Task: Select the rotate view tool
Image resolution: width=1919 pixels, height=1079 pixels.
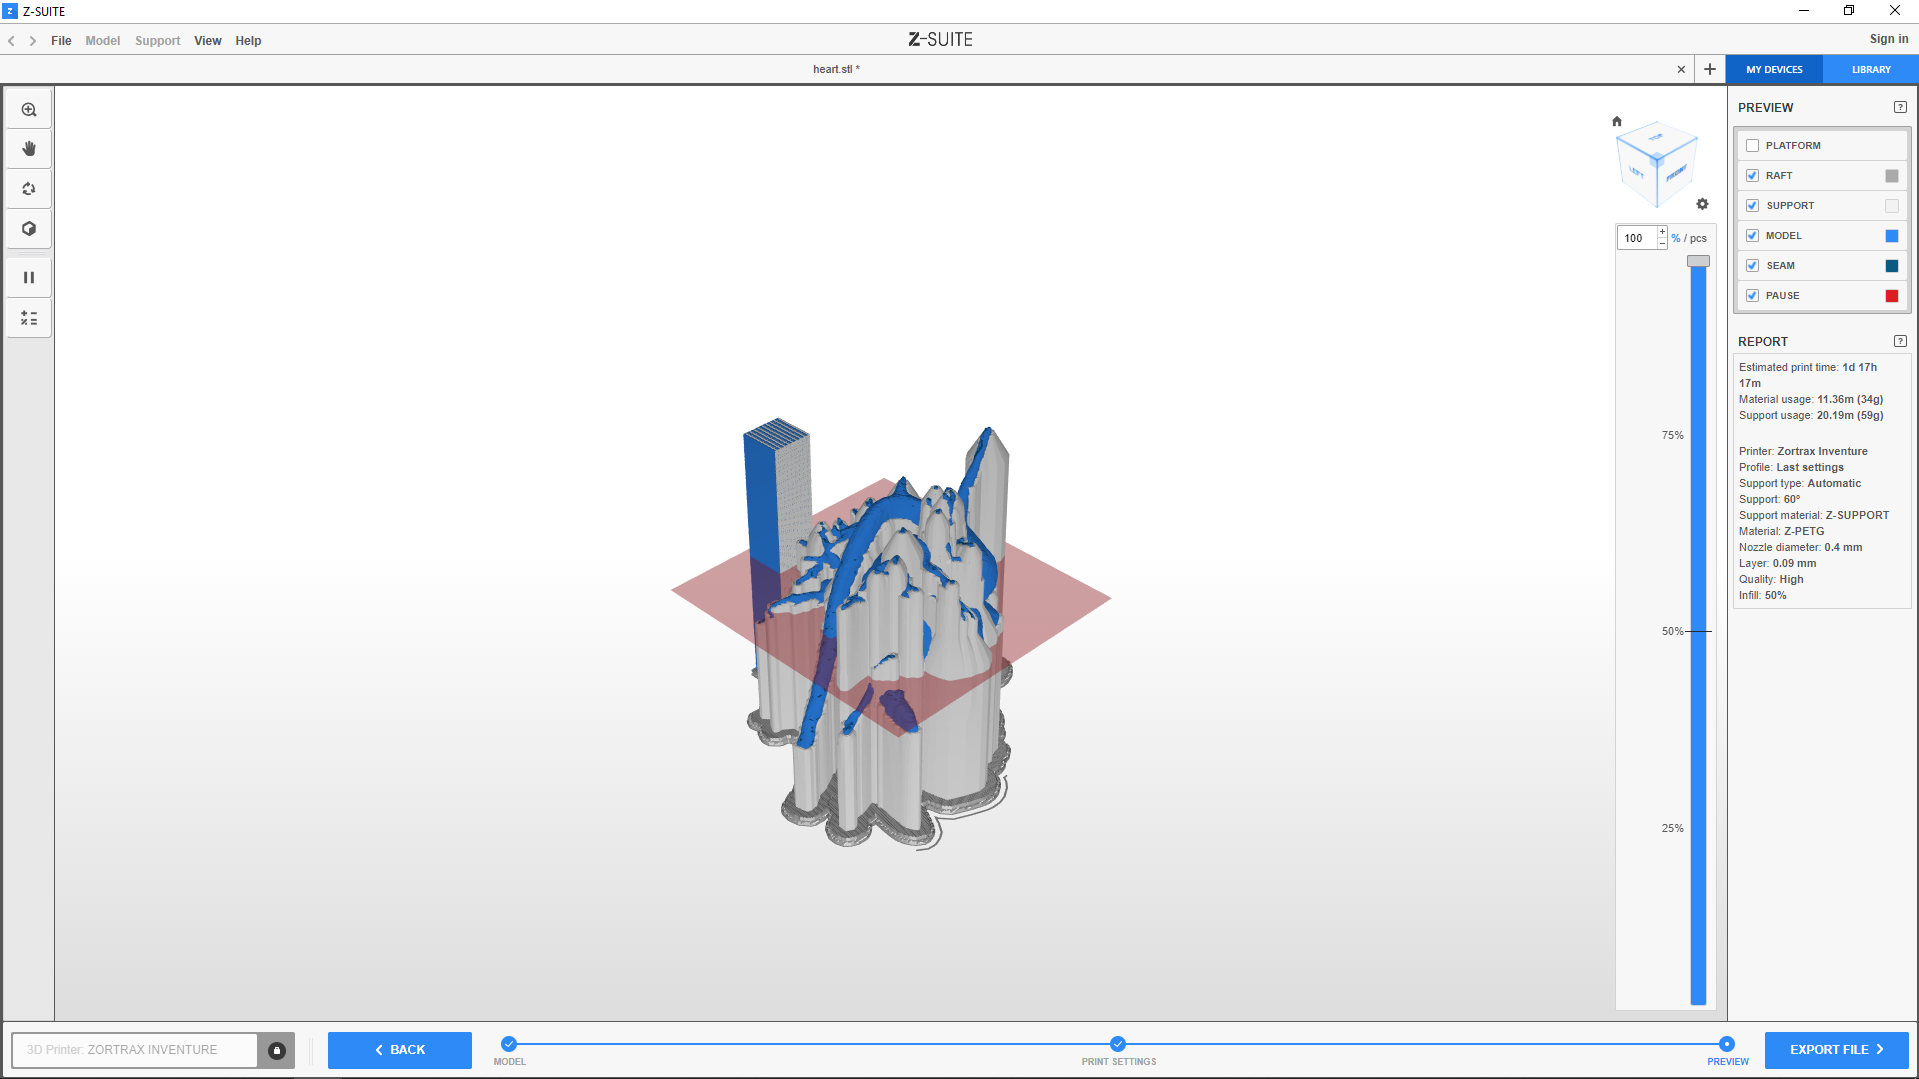Action: point(29,189)
